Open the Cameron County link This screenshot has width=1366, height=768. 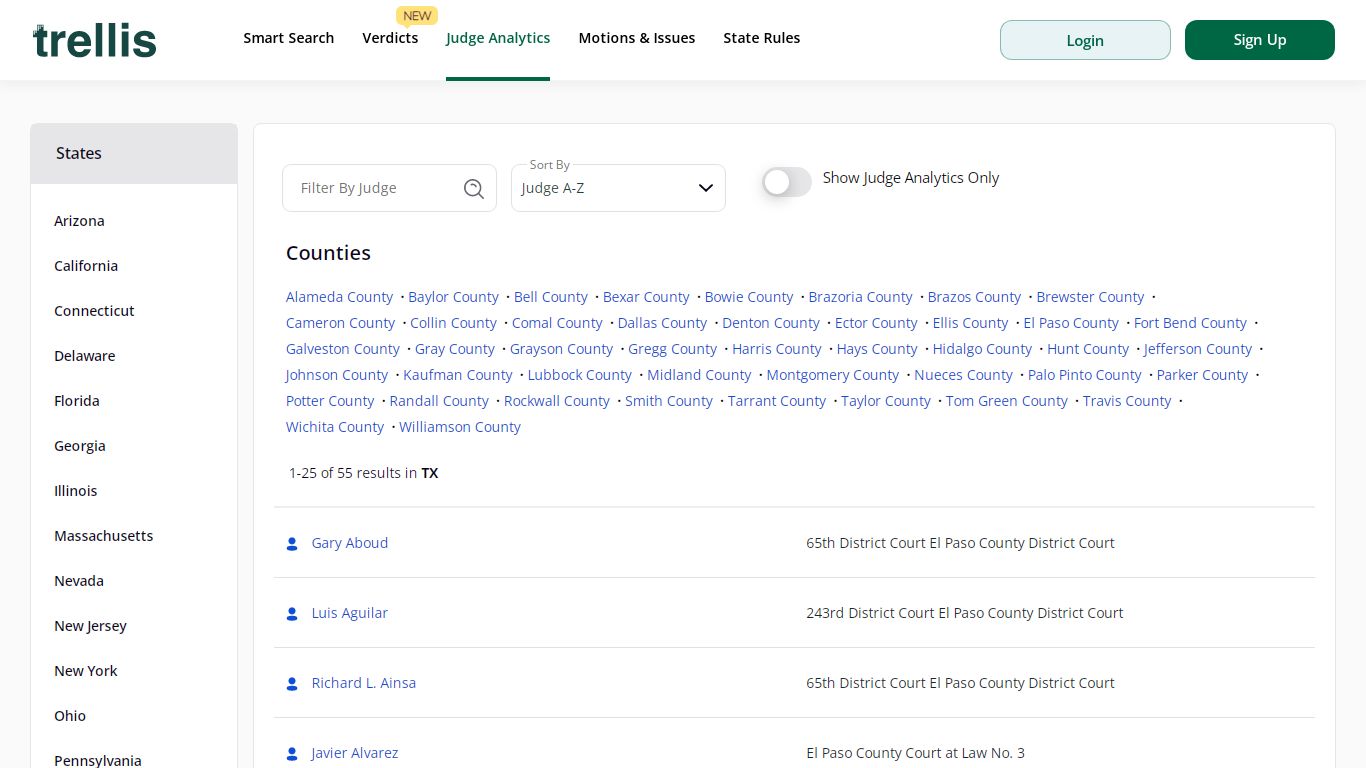pos(341,323)
